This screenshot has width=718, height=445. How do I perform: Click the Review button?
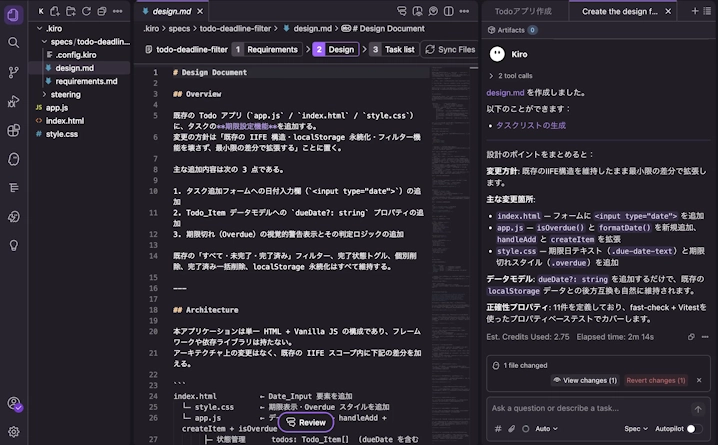(x=306, y=422)
